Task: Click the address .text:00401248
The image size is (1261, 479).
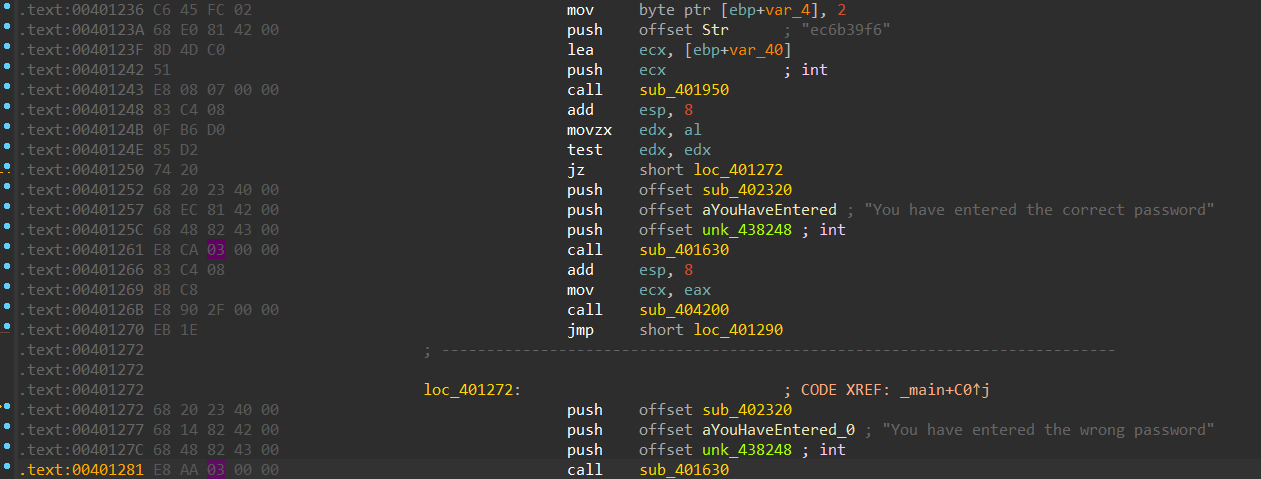Action: click(83, 110)
